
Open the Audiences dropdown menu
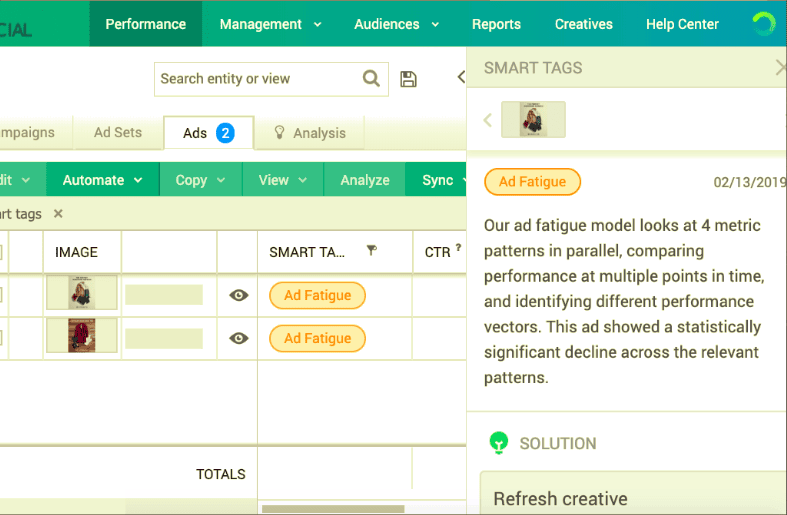point(397,24)
